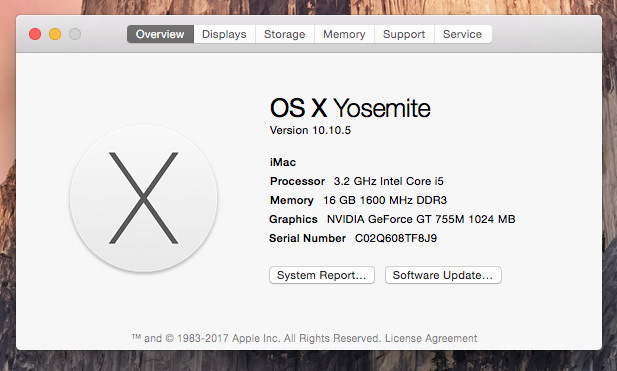
Task: Click the System Report... button
Action: coord(321,275)
